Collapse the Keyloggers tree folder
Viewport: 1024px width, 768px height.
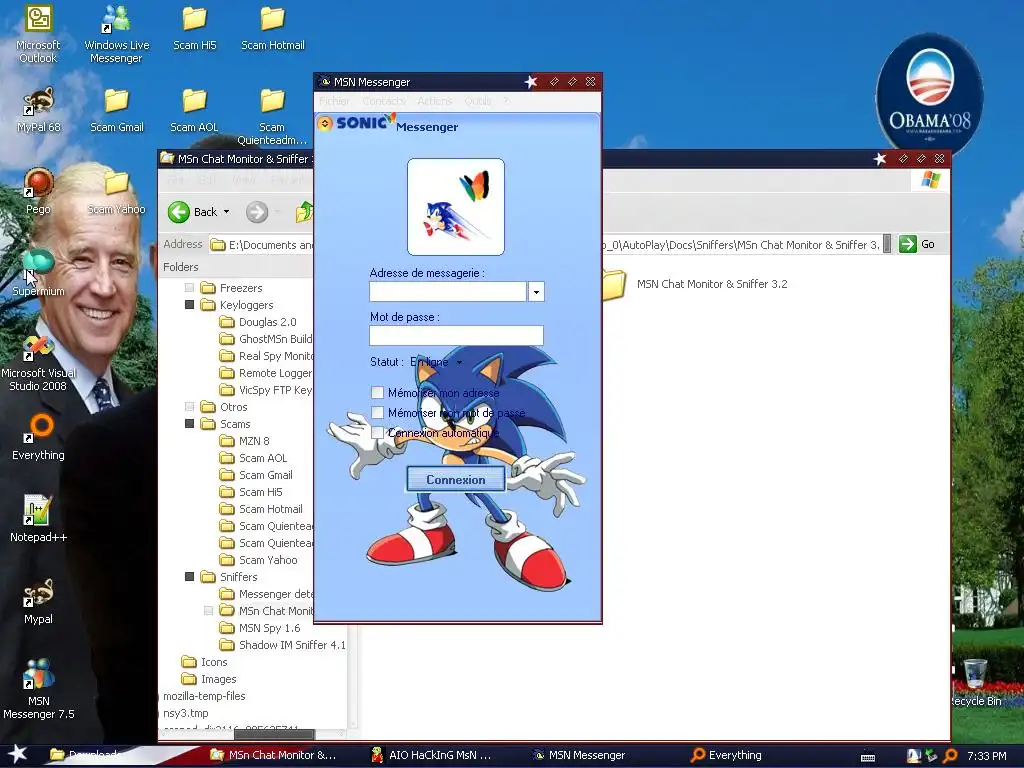point(189,304)
